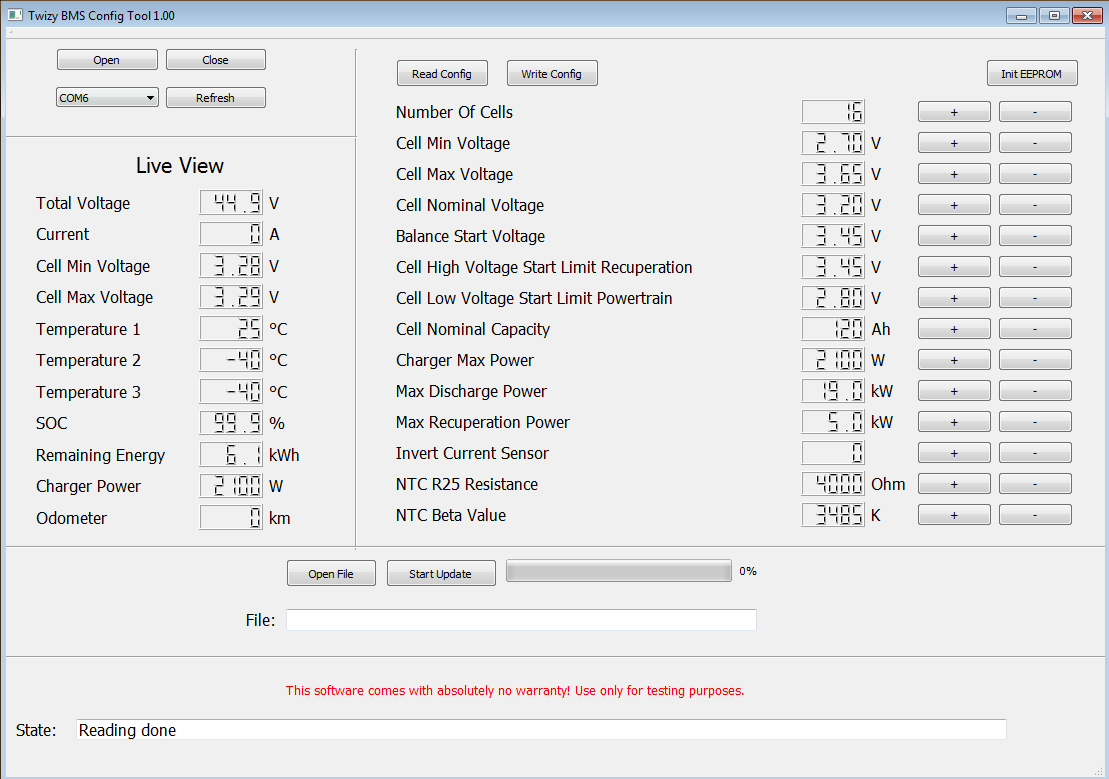
Task: Increase Number Of Cells with plus
Action: click(954, 112)
